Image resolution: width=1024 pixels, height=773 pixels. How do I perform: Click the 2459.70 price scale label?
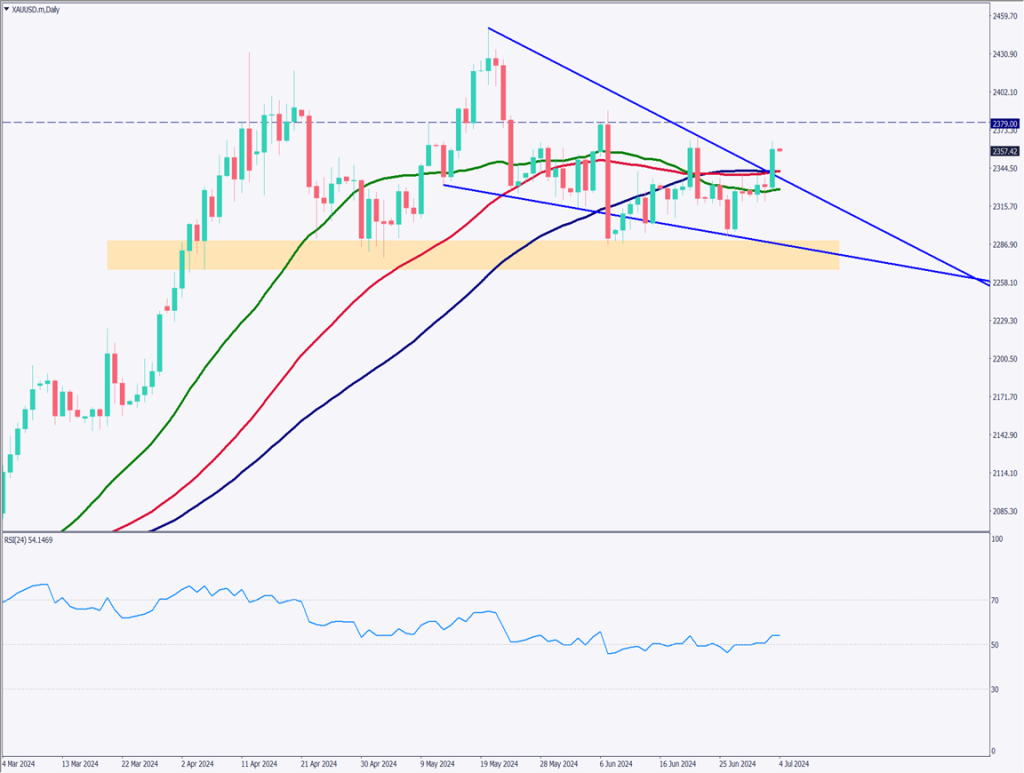tap(1004, 16)
